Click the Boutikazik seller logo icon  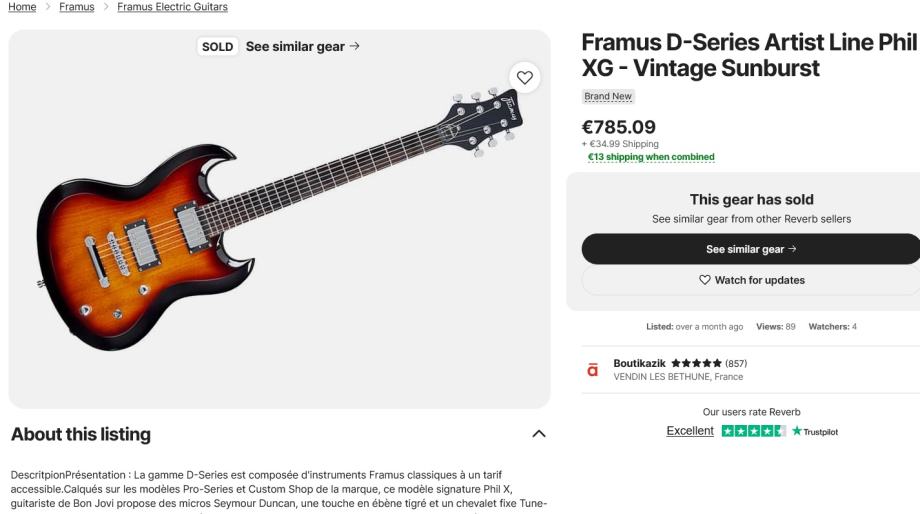pos(592,369)
